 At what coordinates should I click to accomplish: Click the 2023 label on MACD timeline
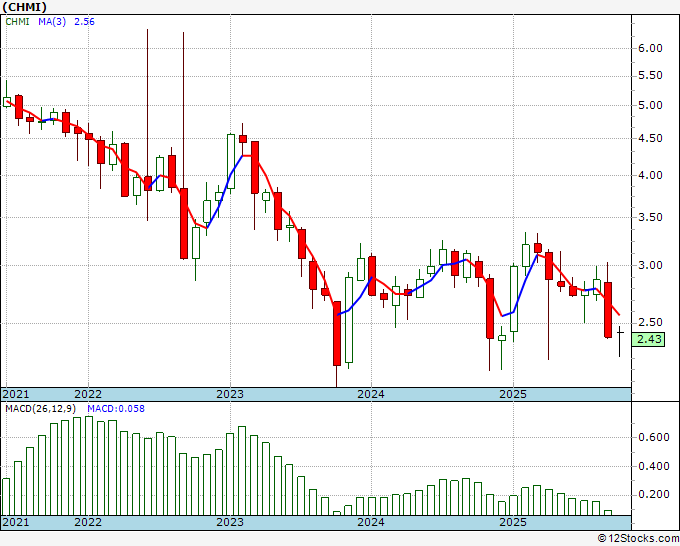click(230, 522)
